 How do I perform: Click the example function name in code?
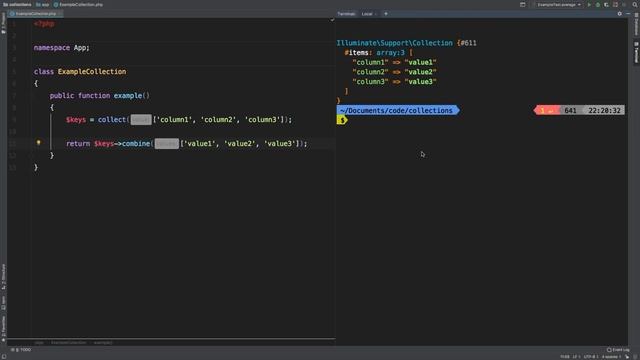pos(128,96)
